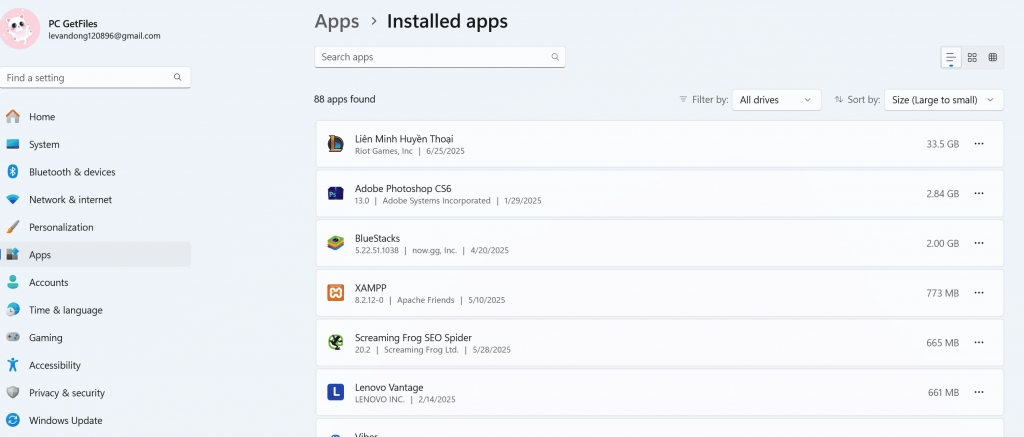This screenshot has height=437, width=1024.
Task: Click the PC GetFiles account name
Action: click(x=73, y=24)
